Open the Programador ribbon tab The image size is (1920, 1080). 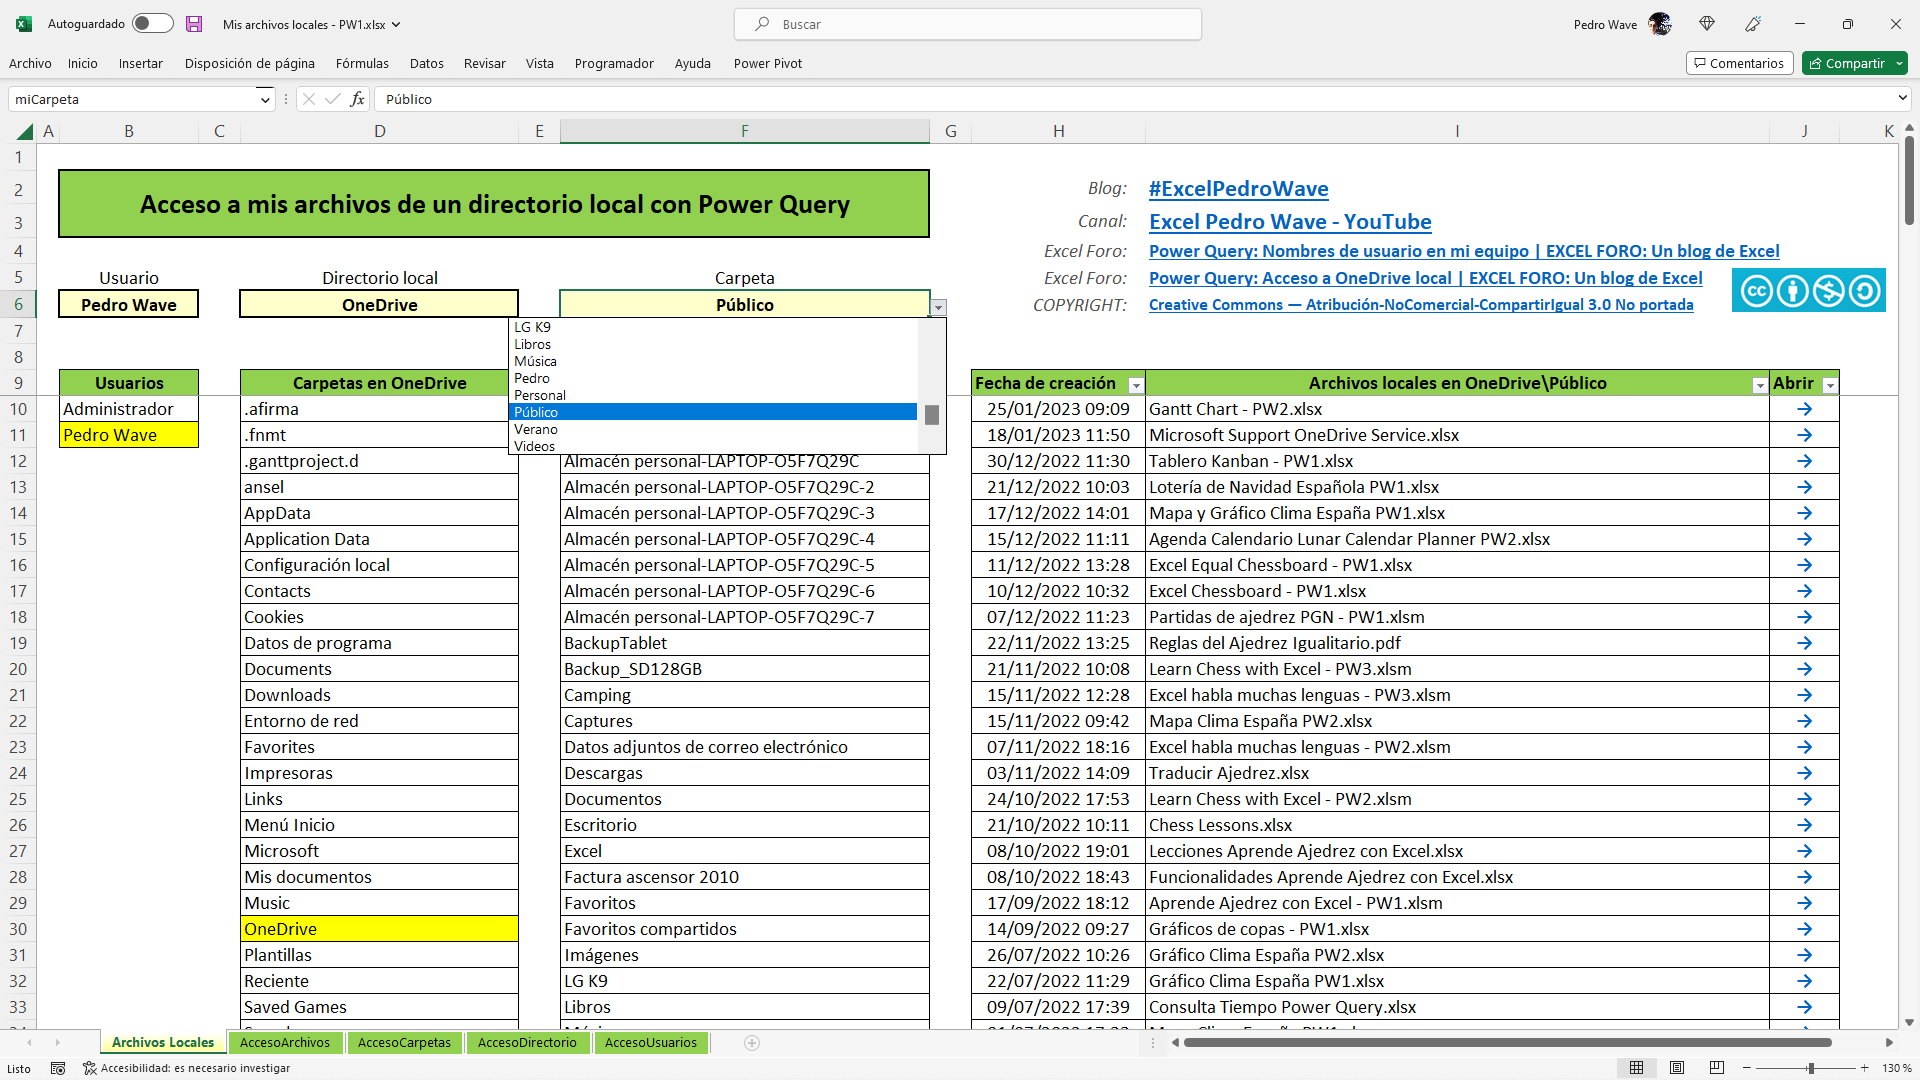(x=614, y=63)
